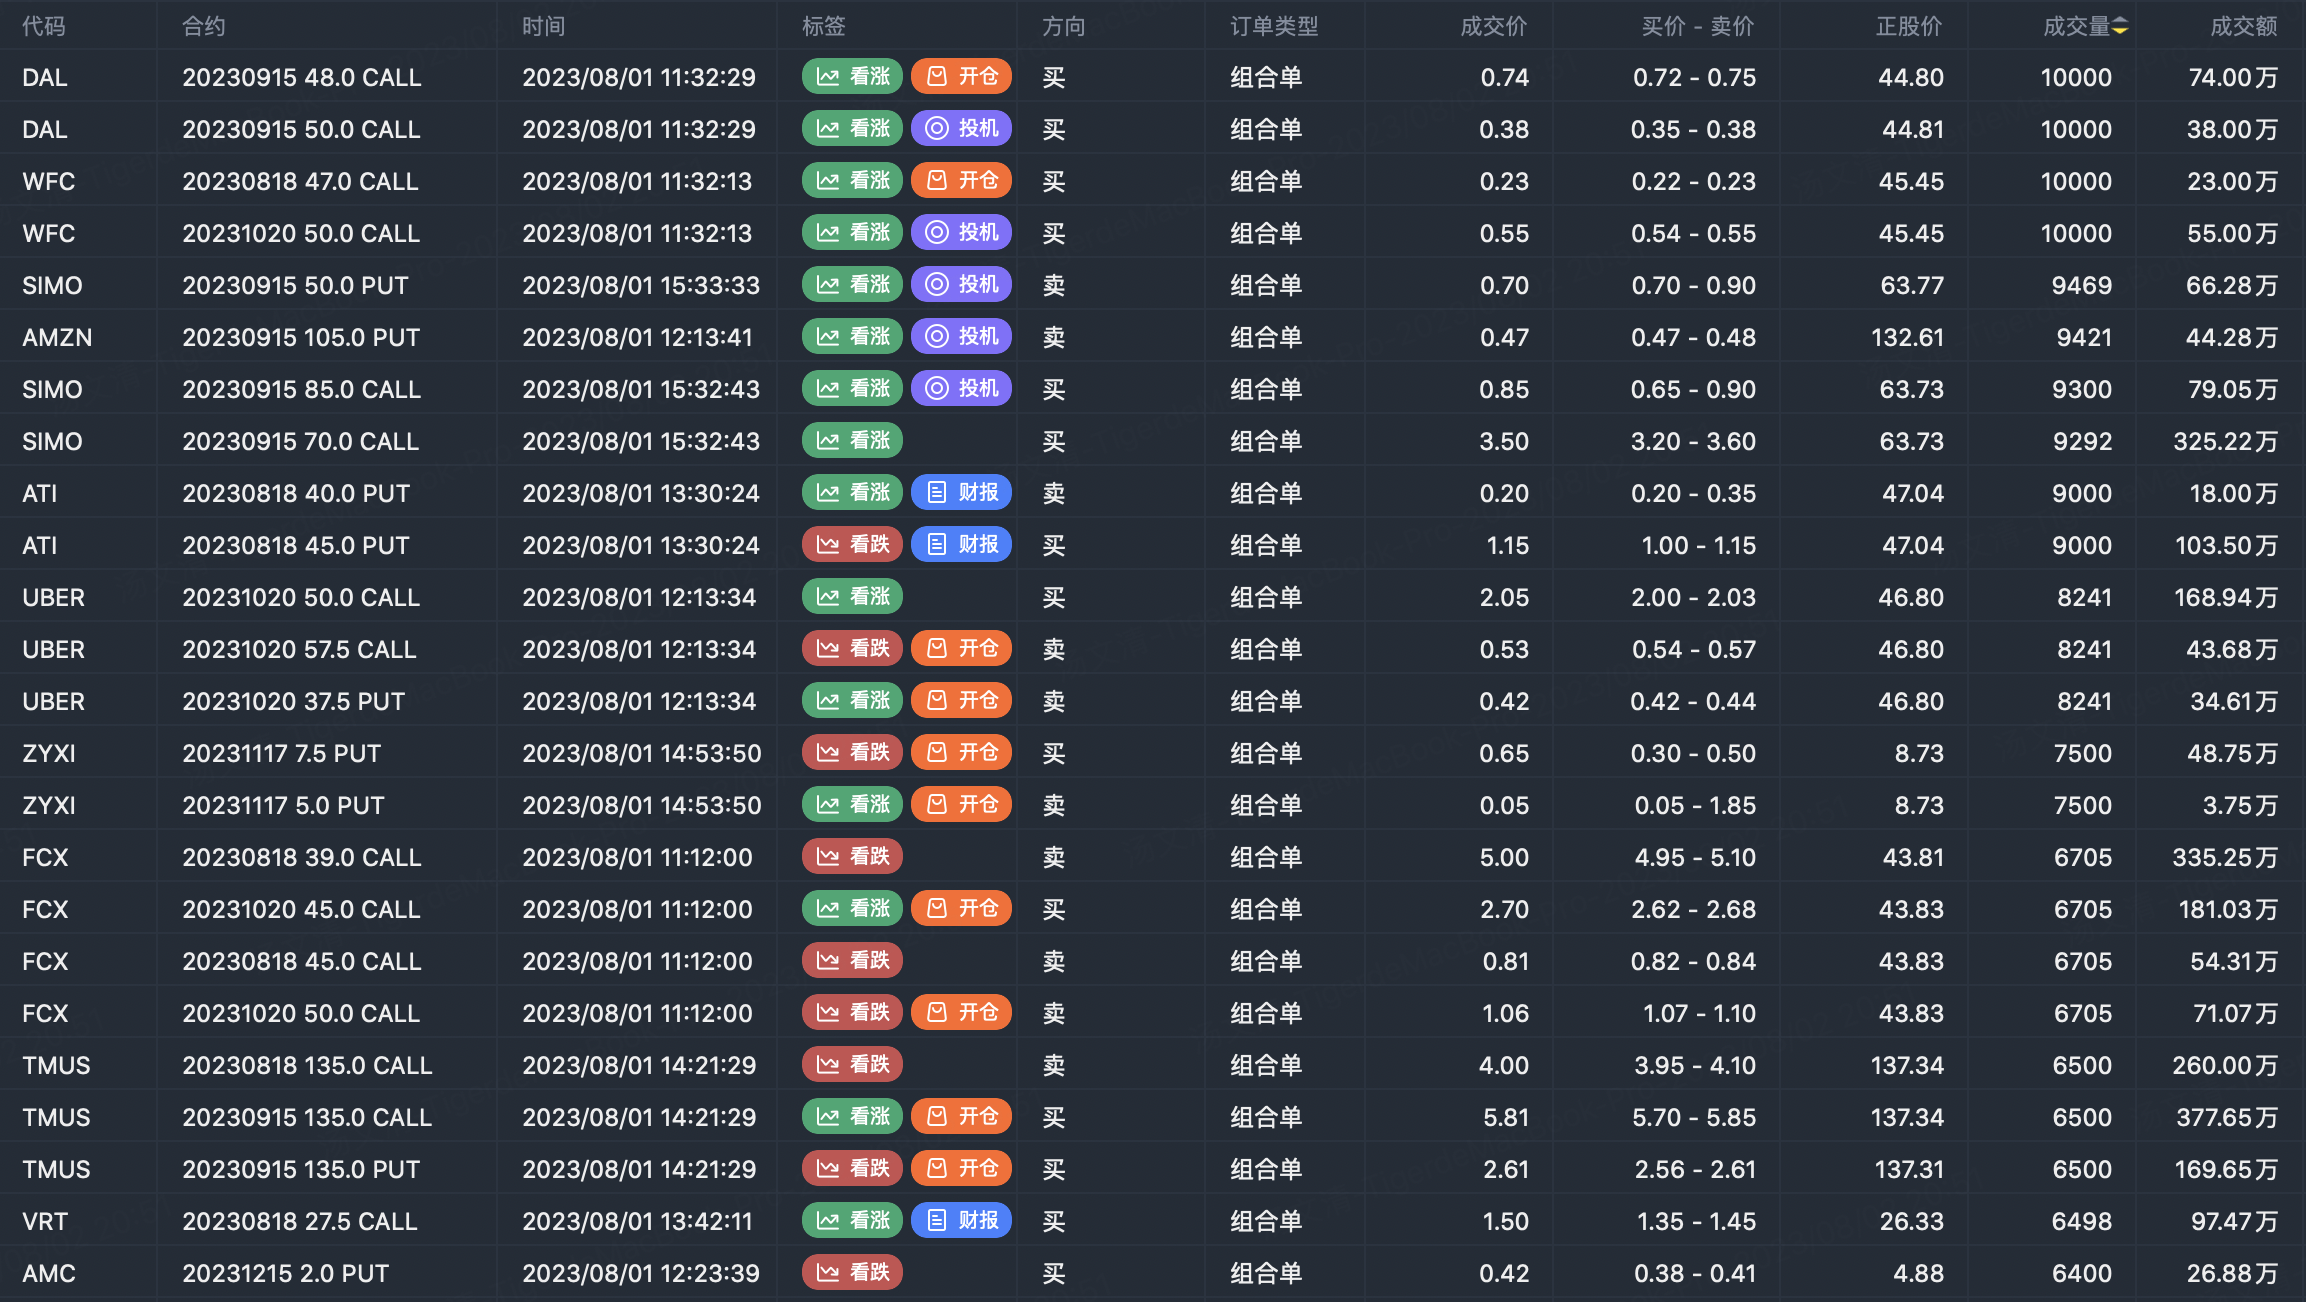Click the 方向 column header
2306x1302 pixels.
click(1064, 27)
